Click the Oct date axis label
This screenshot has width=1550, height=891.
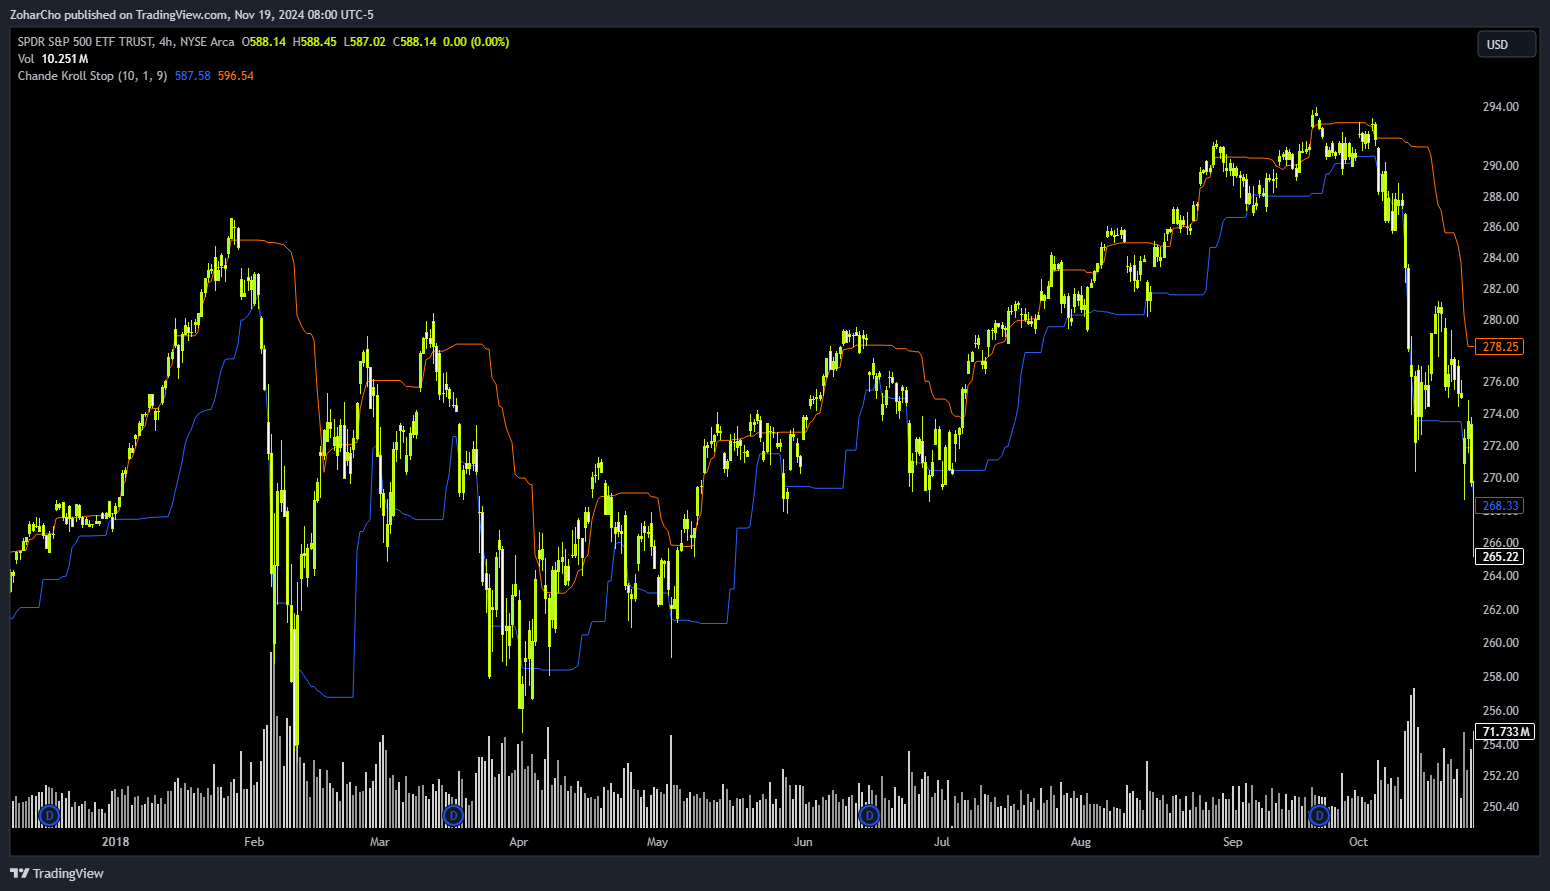1358,842
